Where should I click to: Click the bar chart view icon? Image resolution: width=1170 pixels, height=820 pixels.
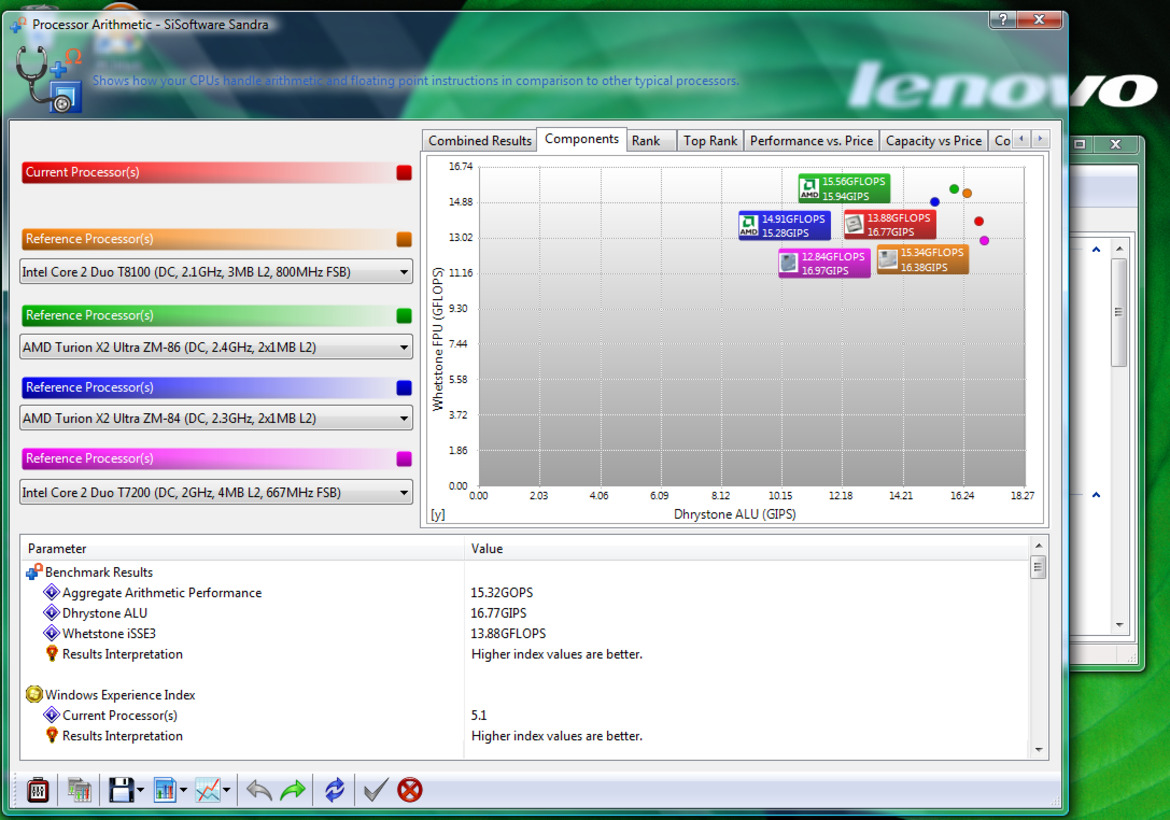point(164,789)
